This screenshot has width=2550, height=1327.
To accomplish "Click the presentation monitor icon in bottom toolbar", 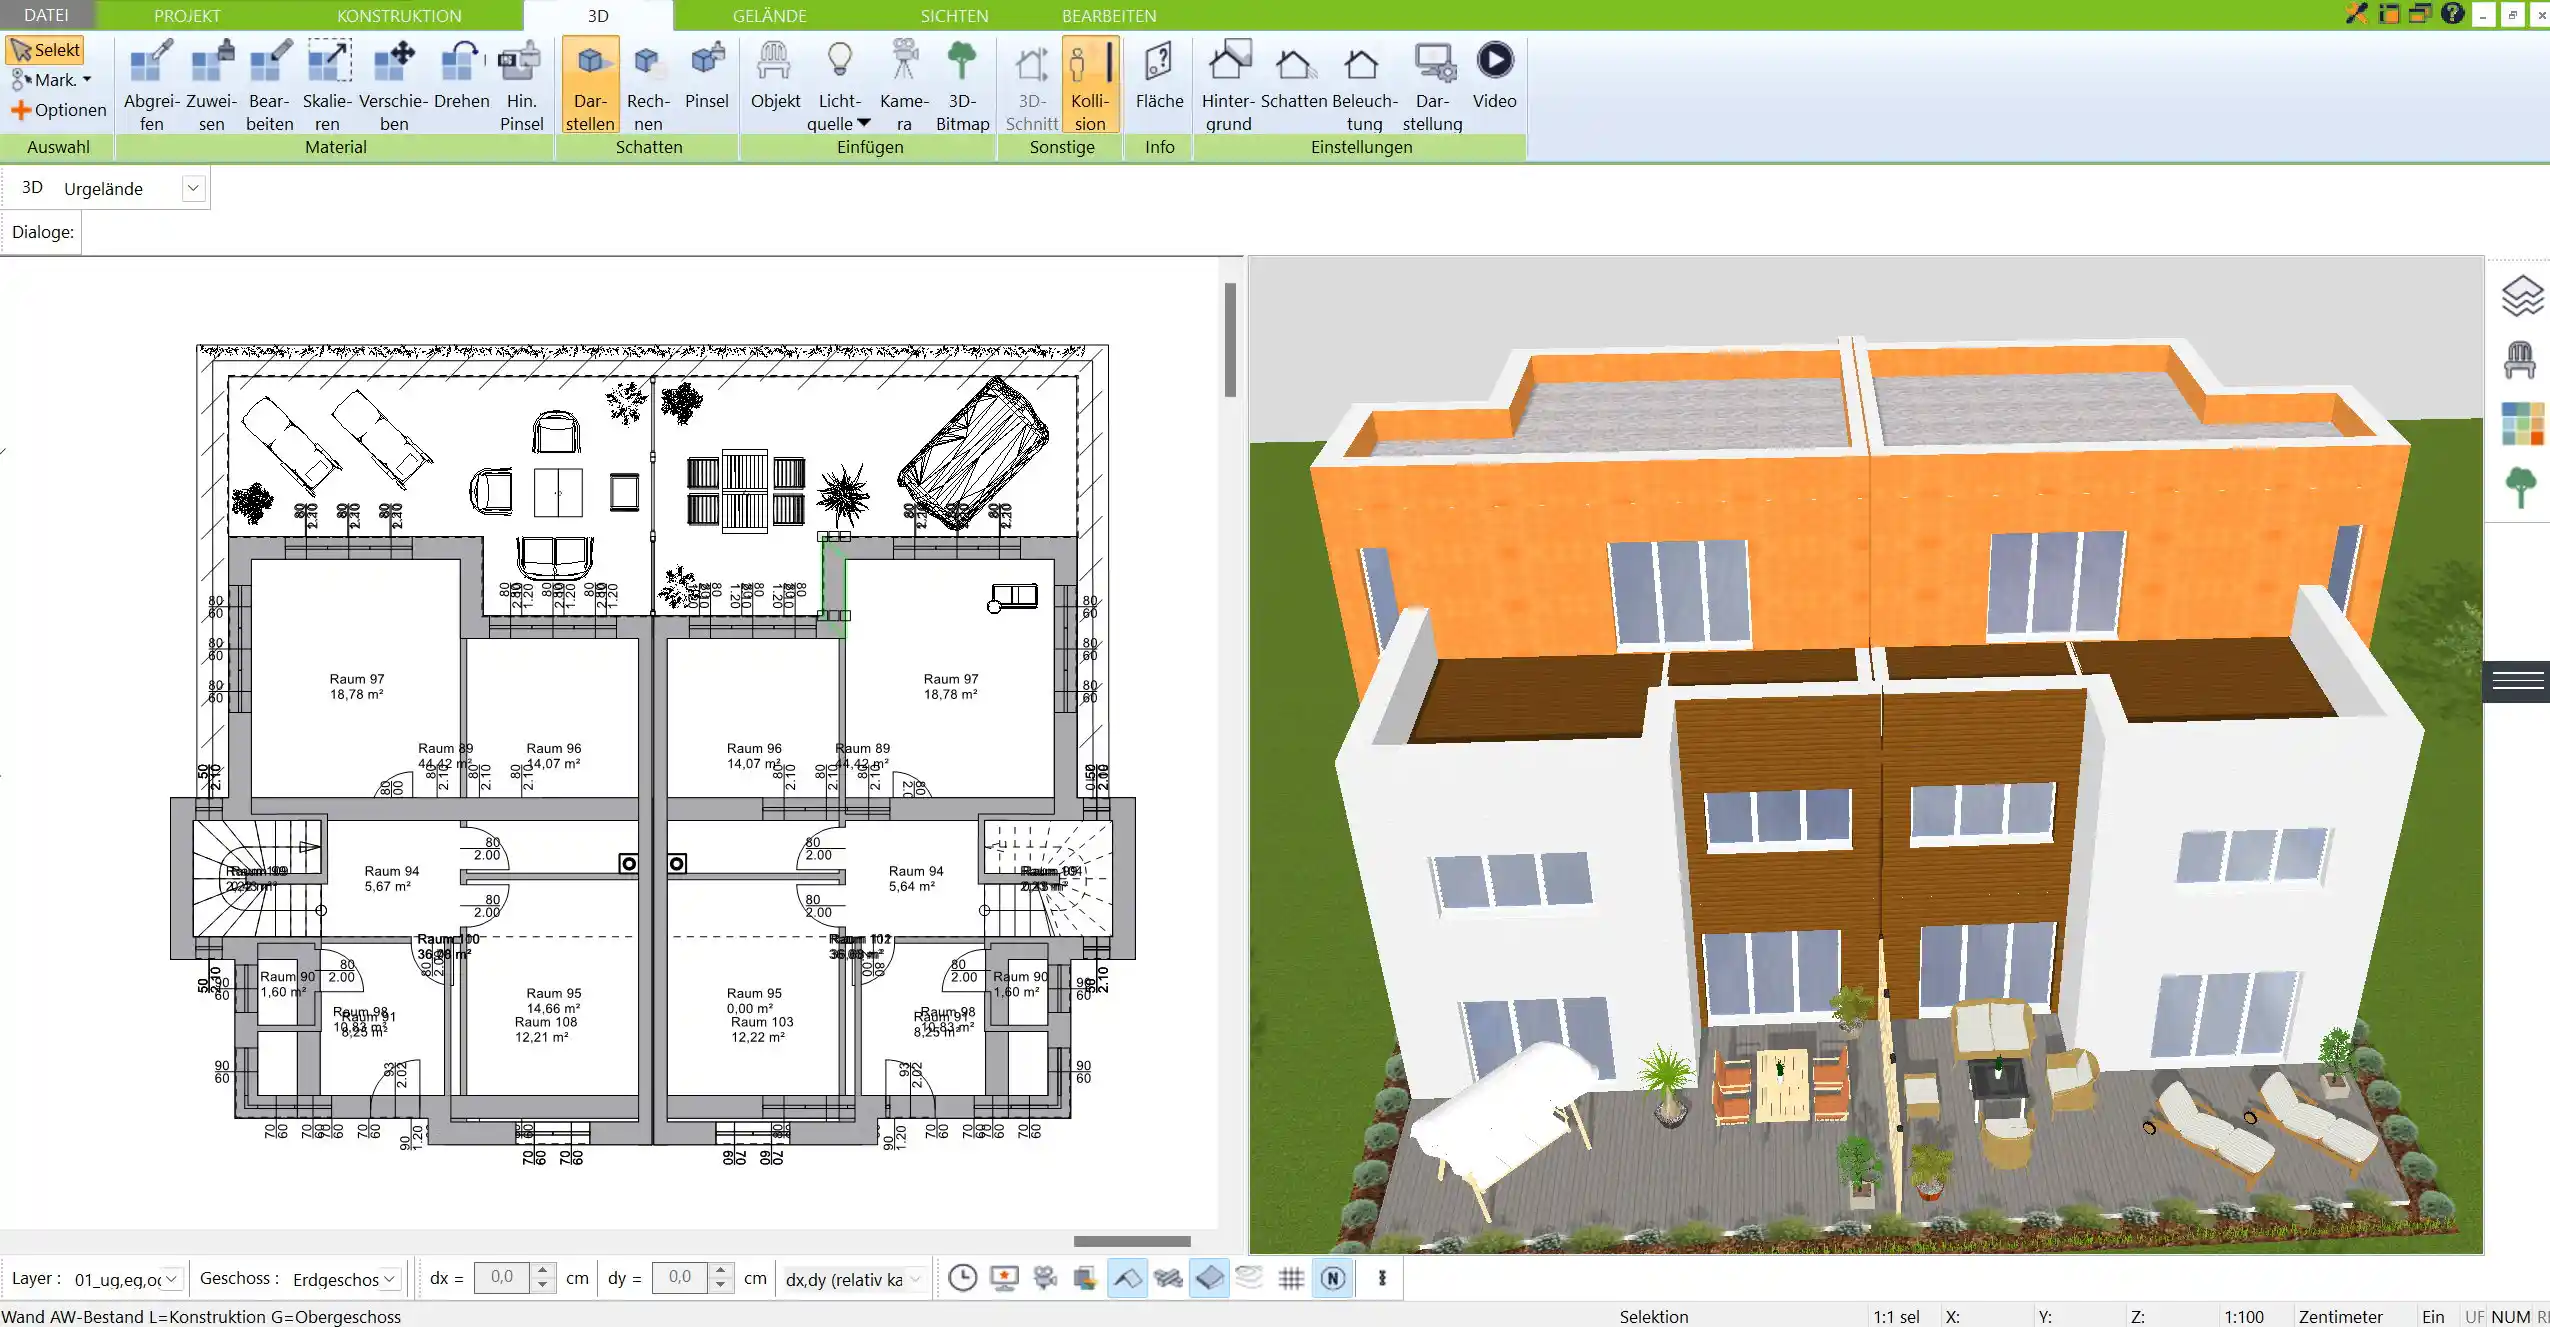I will (x=1004, y=1278).
